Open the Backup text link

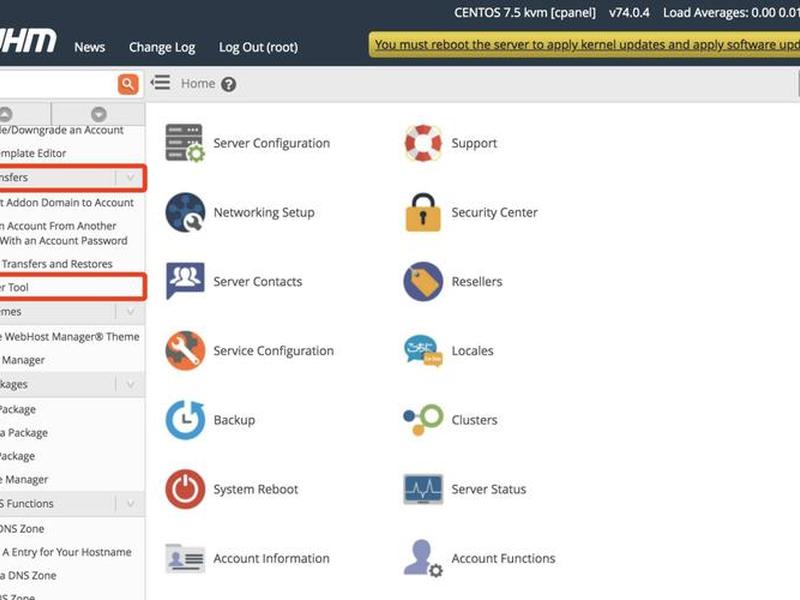pyautogui.click(x=234, y=420)
